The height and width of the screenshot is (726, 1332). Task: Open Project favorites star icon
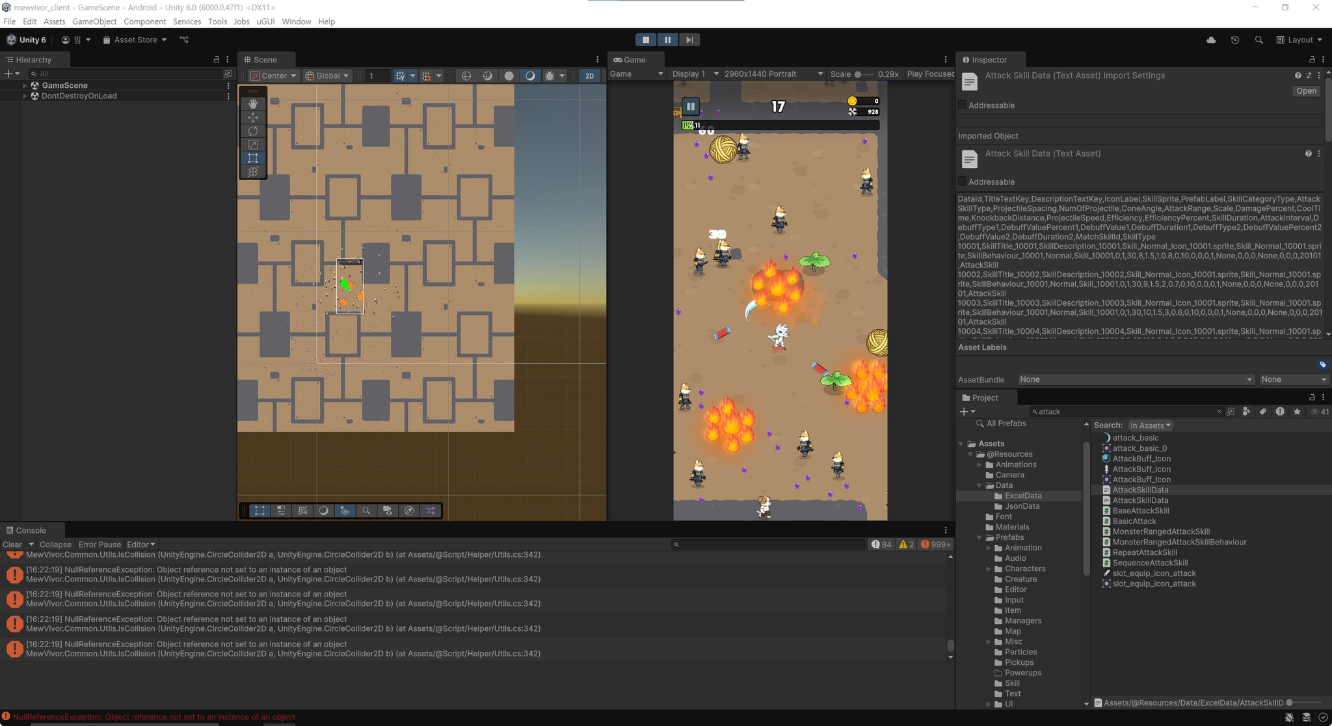pos(1297,411)
